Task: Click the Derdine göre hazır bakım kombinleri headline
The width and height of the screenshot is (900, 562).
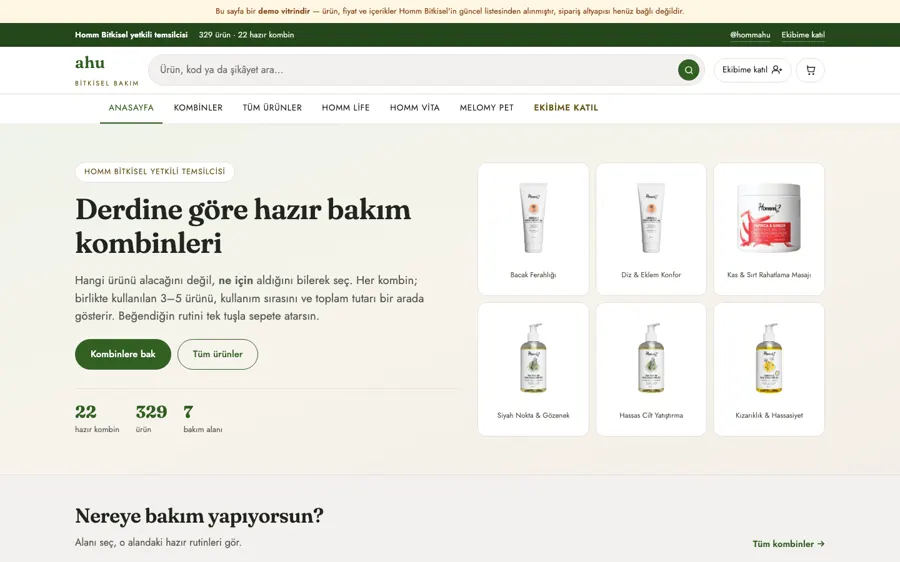Action: 243,226
